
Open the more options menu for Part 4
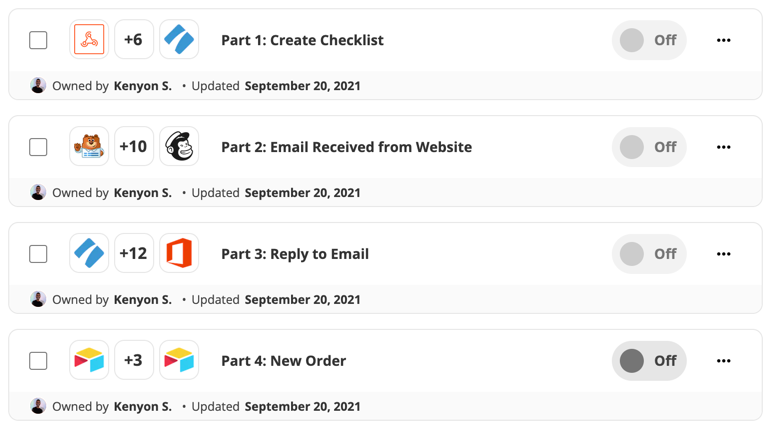[723, 361]
